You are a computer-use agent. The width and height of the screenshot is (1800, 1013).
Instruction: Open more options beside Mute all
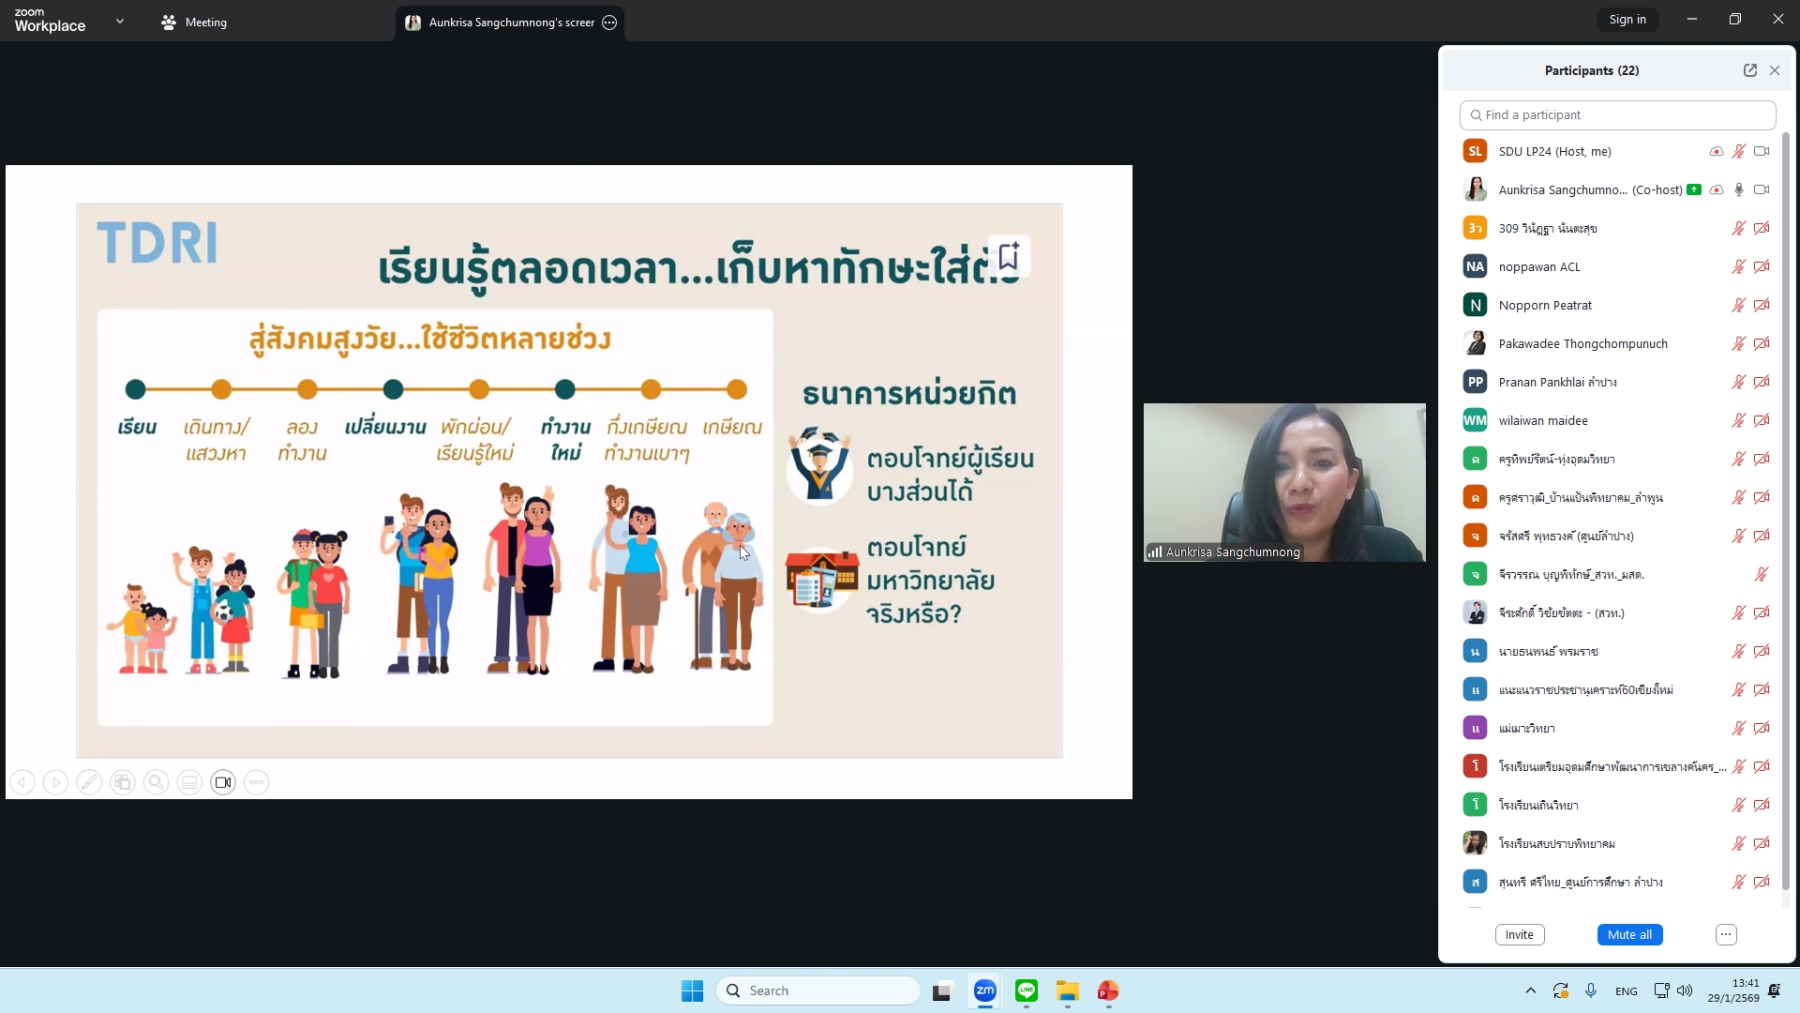(x=1726, y=934)
